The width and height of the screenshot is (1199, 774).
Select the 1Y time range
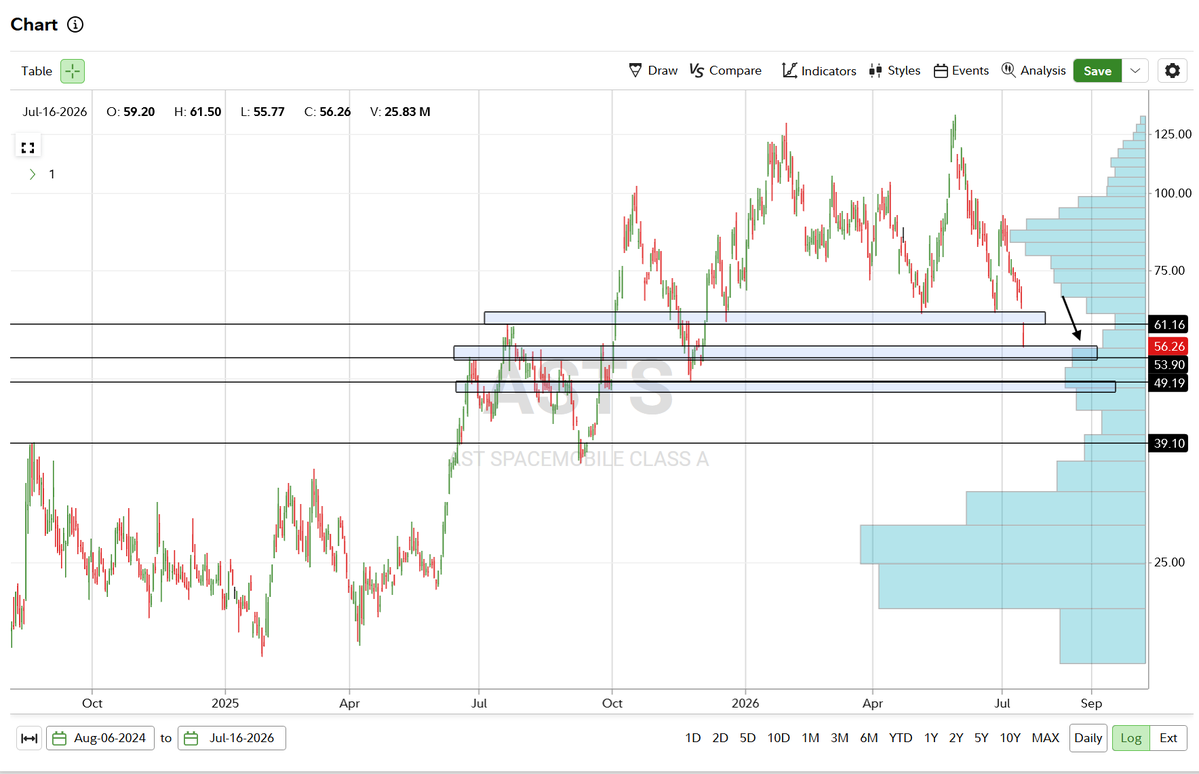tap(931, 738)
